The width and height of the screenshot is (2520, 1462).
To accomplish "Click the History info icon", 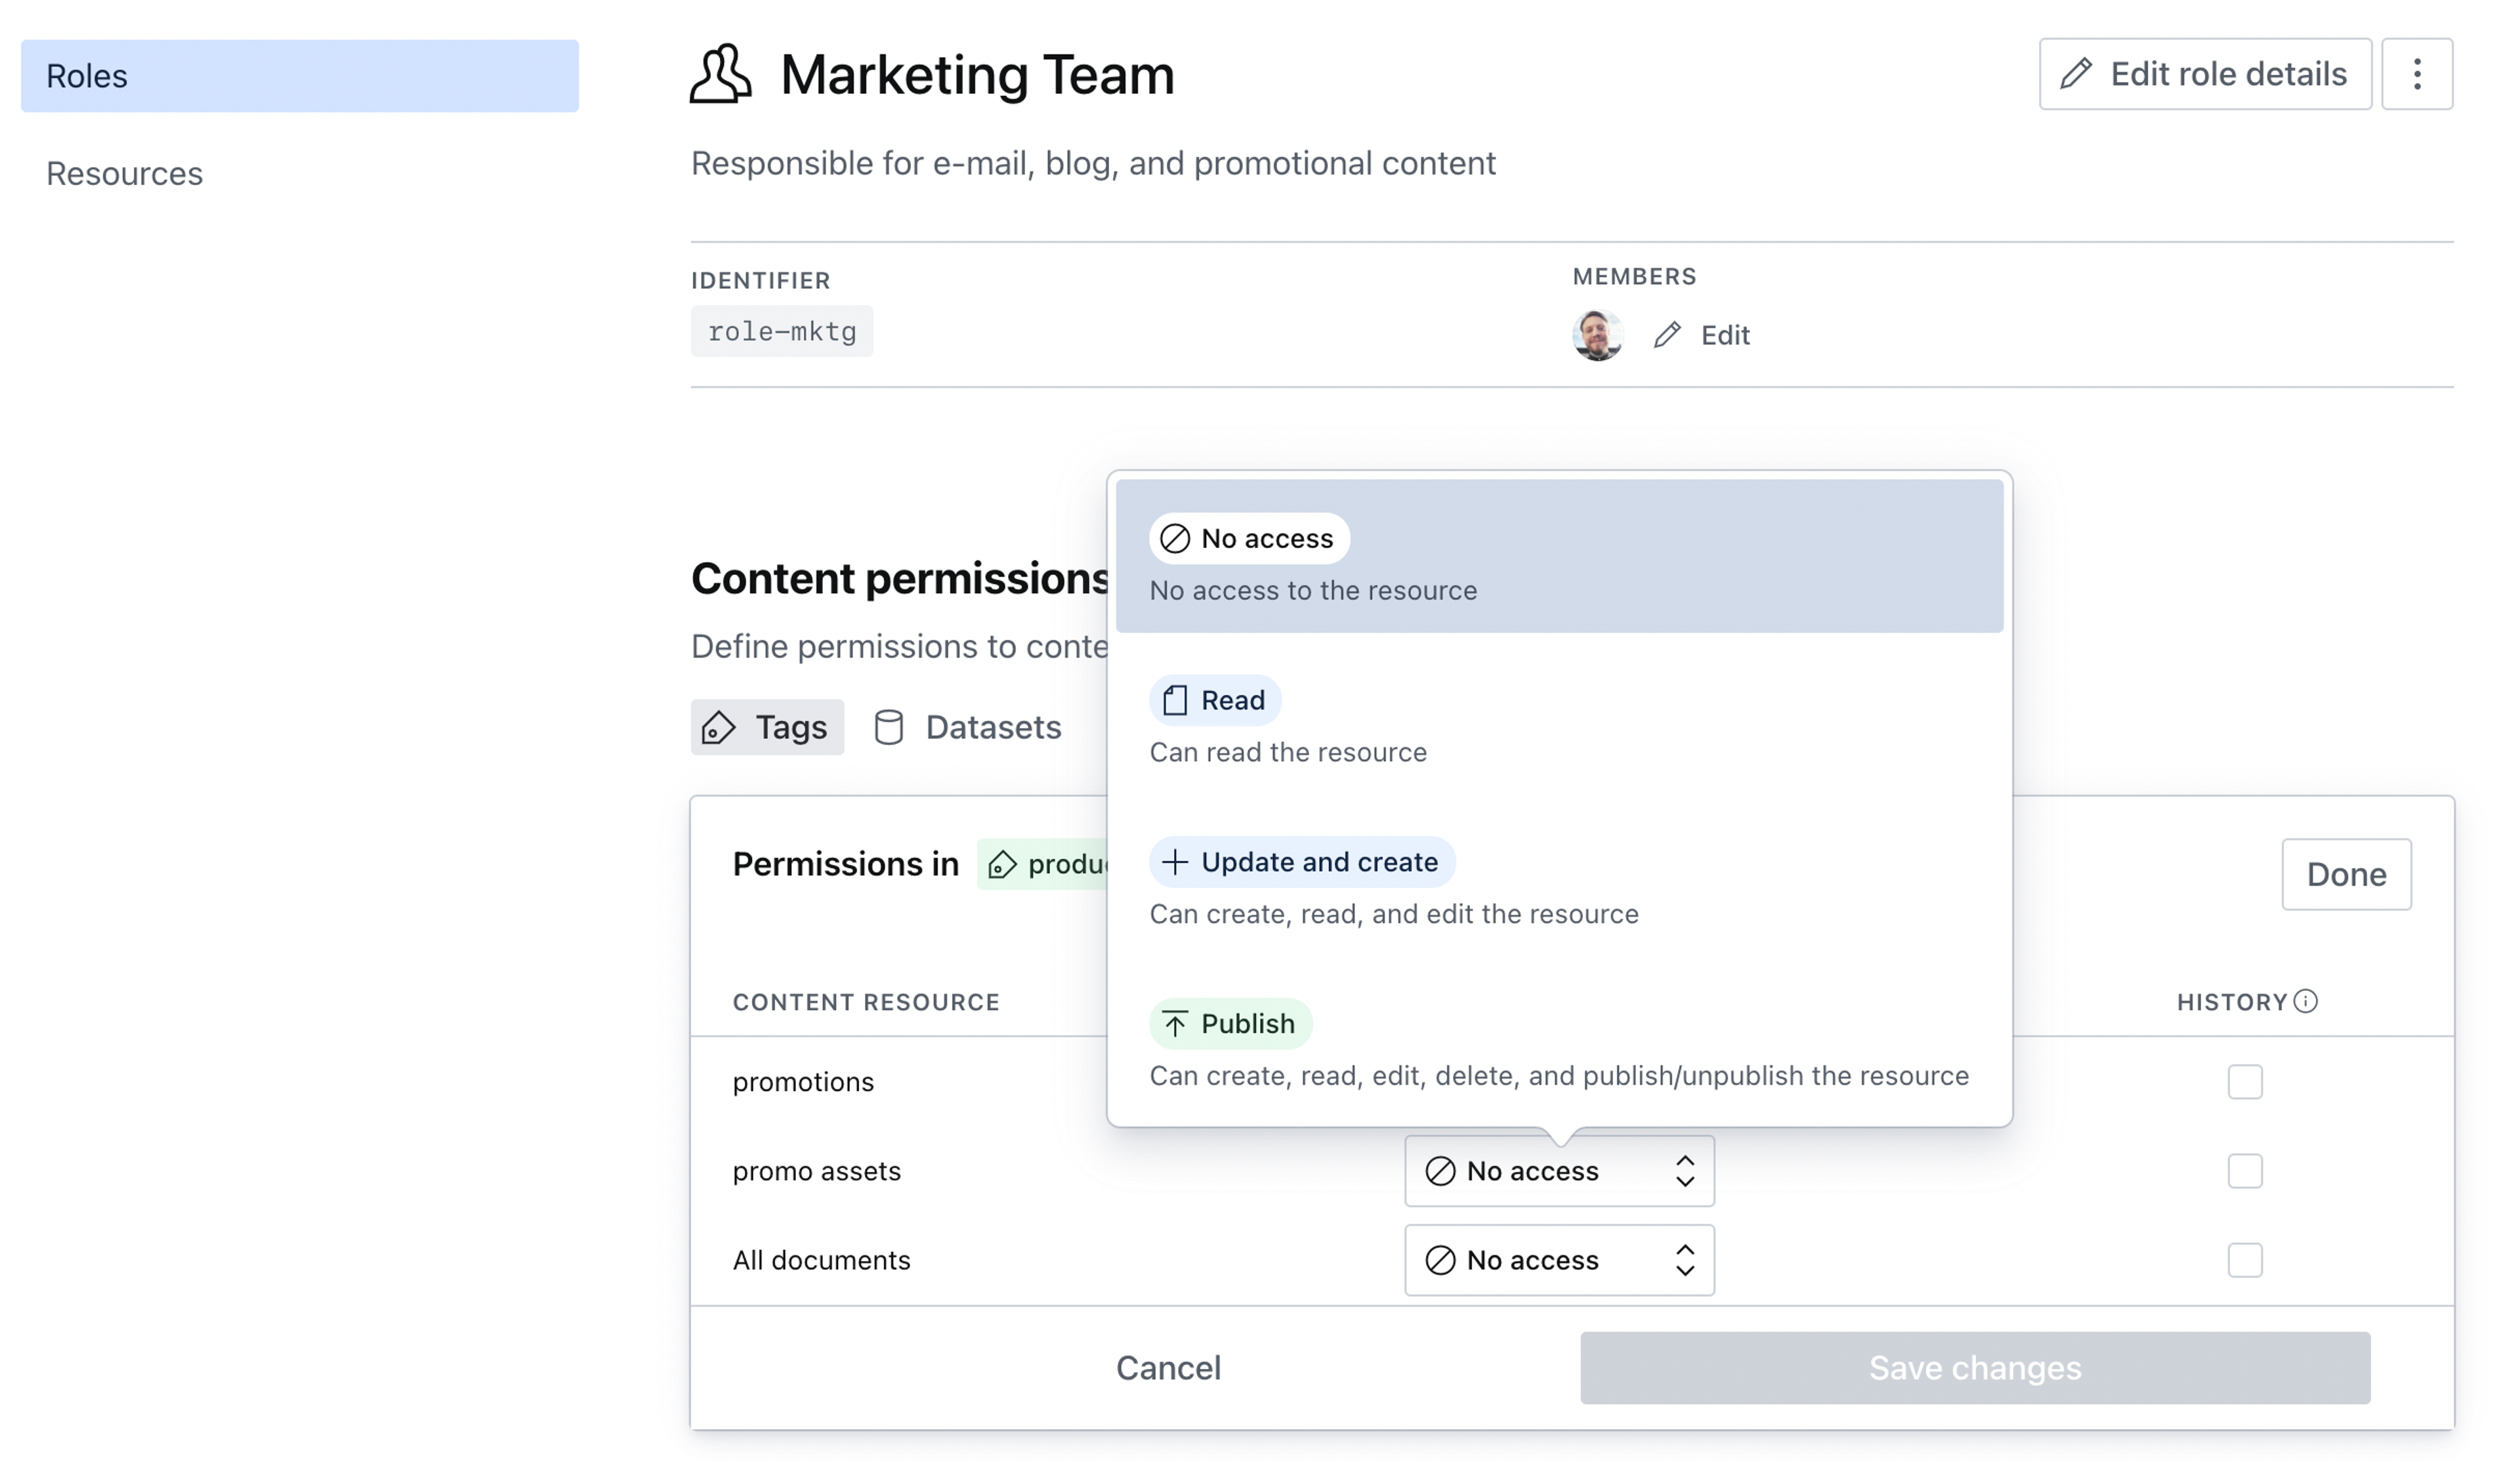I will 2305,1001.
